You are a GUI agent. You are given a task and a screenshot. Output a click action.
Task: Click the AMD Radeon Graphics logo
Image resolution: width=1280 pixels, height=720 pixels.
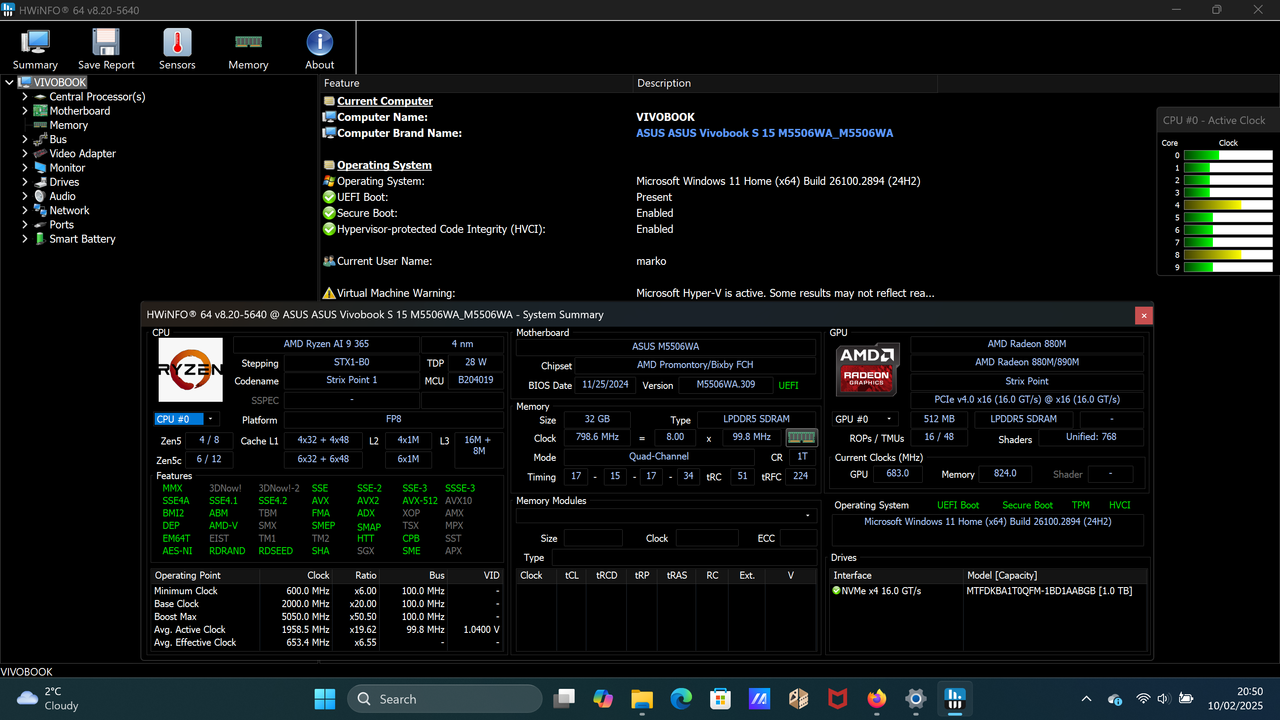pos(868,368)
